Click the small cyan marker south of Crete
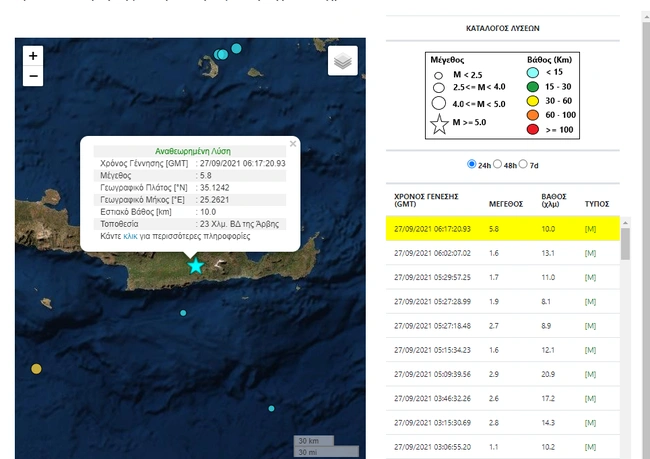This screenshot has width=650, height=459. (x=183, y=313)
